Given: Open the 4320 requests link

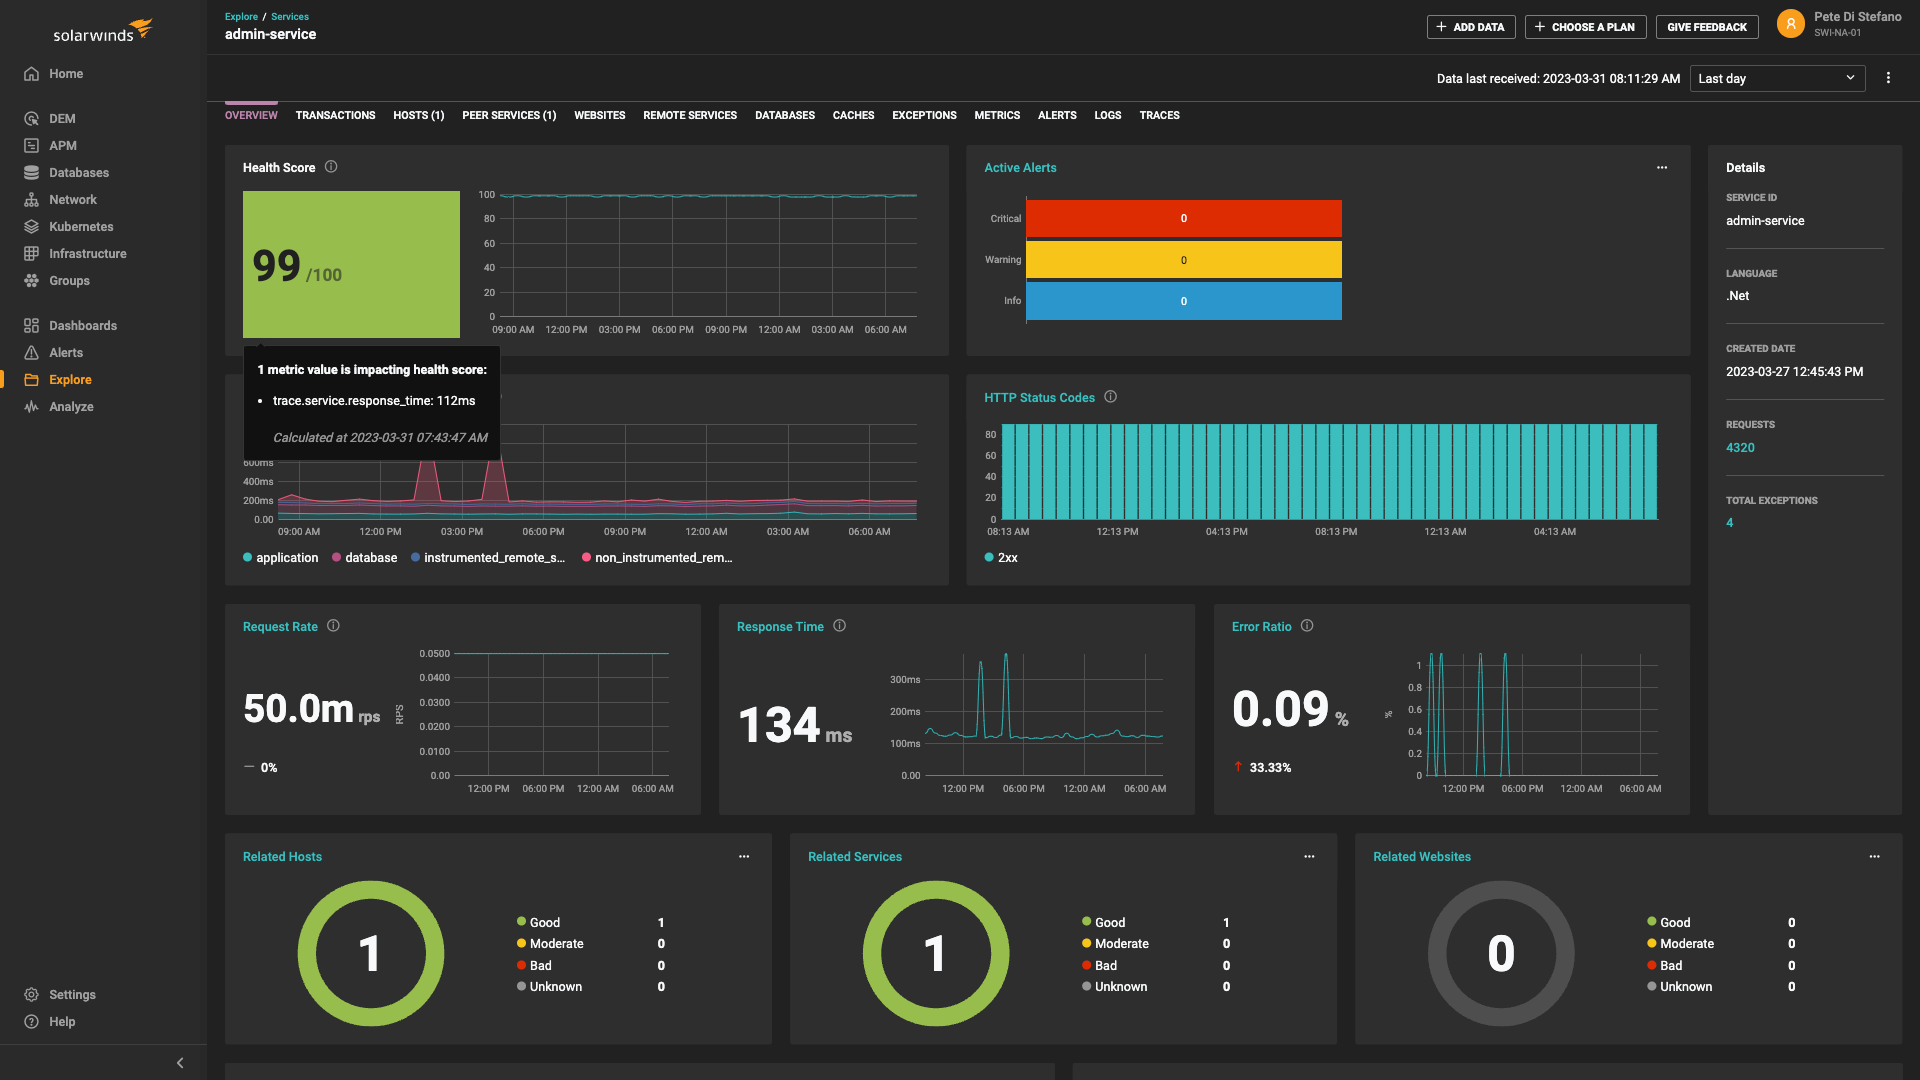Looking at the screenshot, I should click(1740, 448).
